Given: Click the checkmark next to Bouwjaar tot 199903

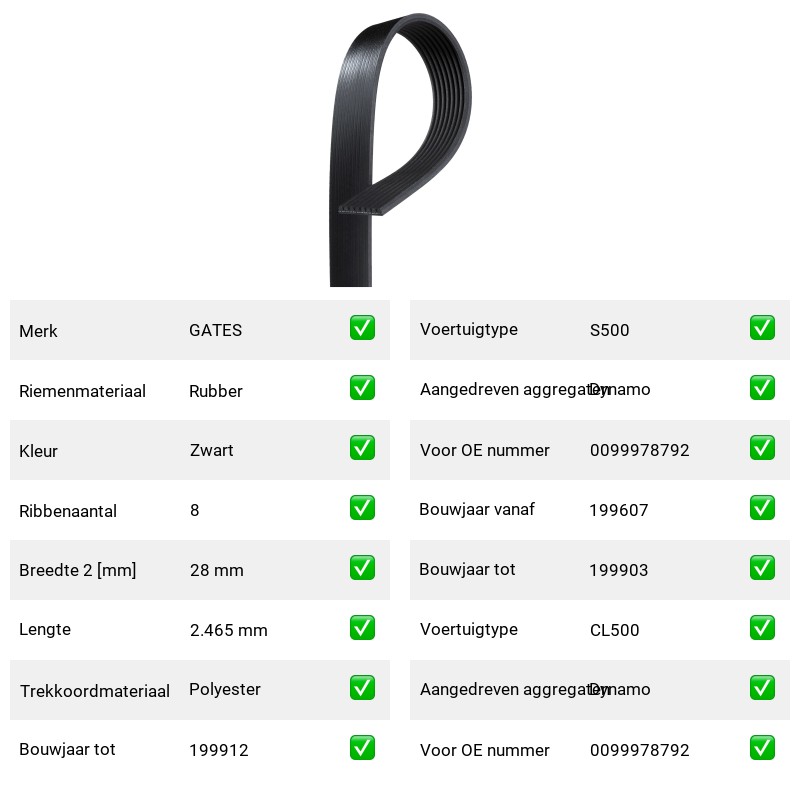Looking at the screenshot, I should point(762,568).
